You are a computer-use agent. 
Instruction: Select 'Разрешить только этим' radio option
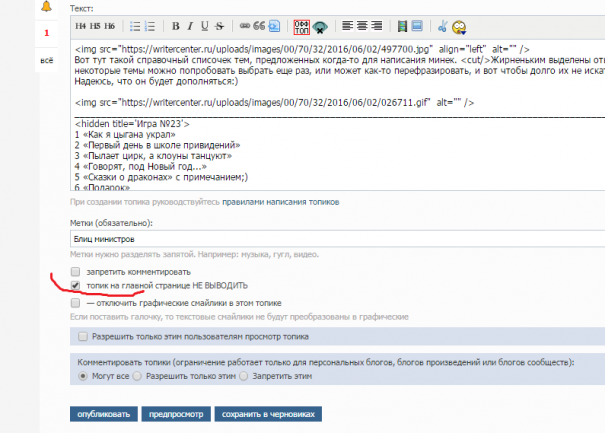coord(139,376)
